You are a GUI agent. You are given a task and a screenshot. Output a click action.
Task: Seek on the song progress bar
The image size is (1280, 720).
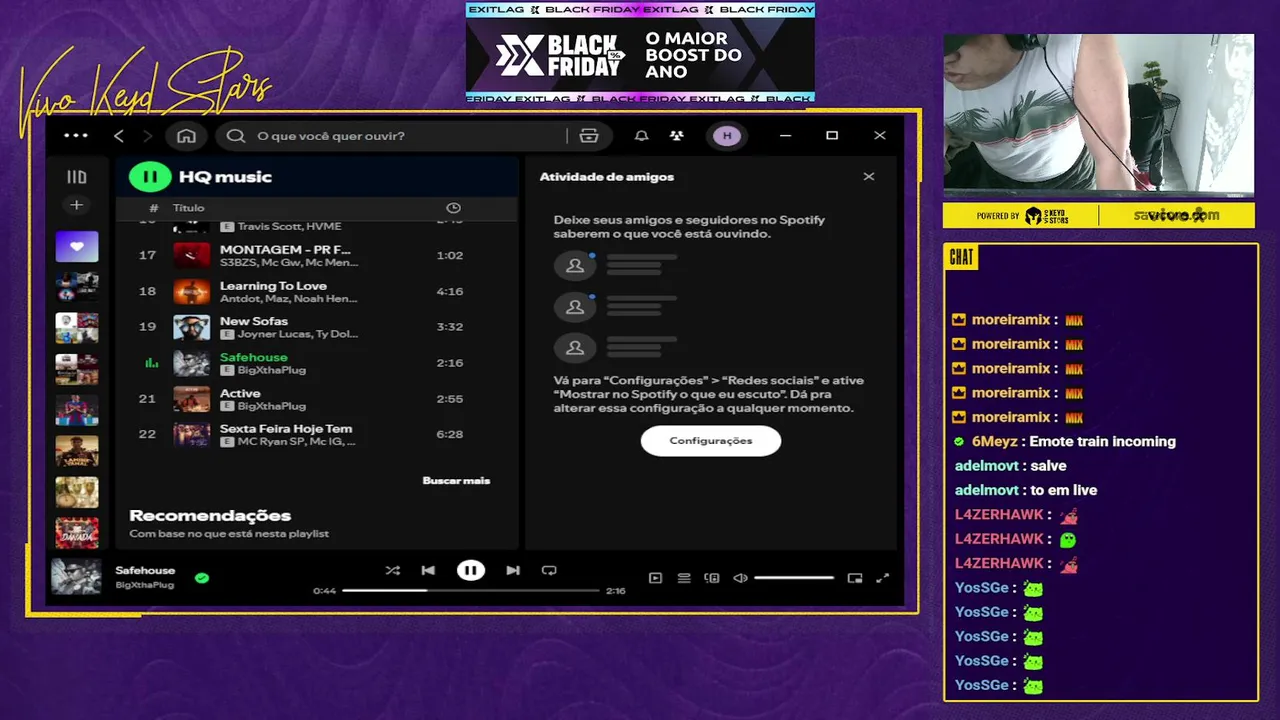[x=470, y=591]
